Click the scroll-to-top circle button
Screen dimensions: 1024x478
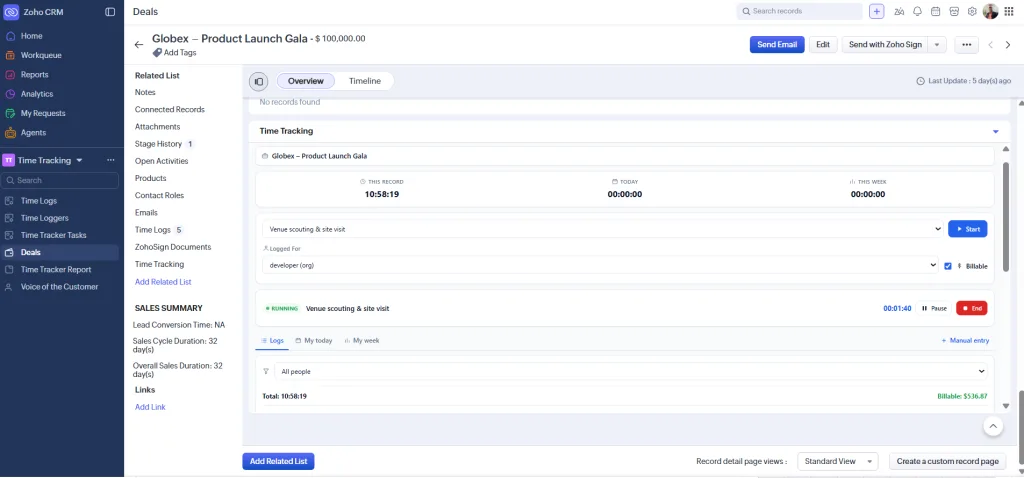pyautogui.click(x=993, y=426)
